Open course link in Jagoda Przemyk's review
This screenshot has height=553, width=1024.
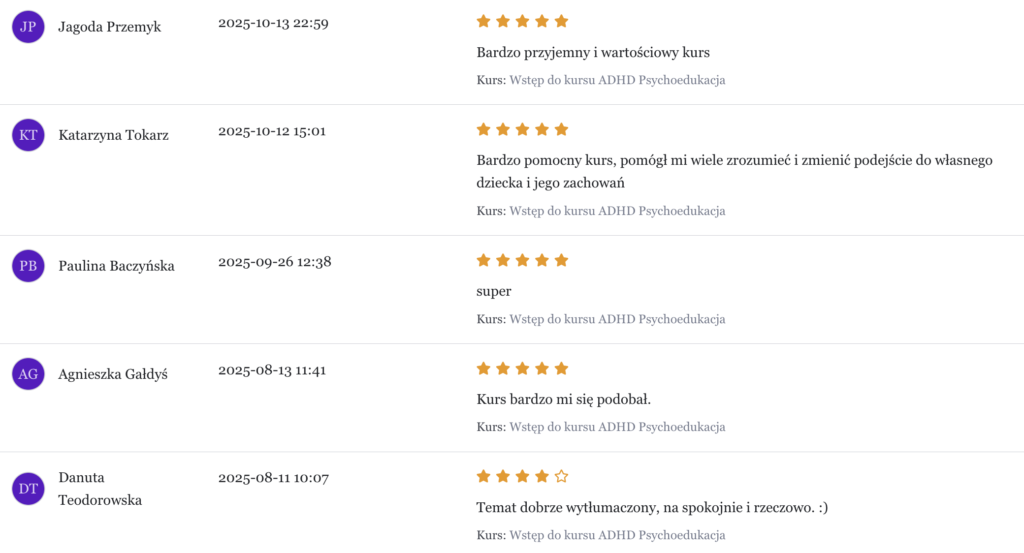point(617,80)
